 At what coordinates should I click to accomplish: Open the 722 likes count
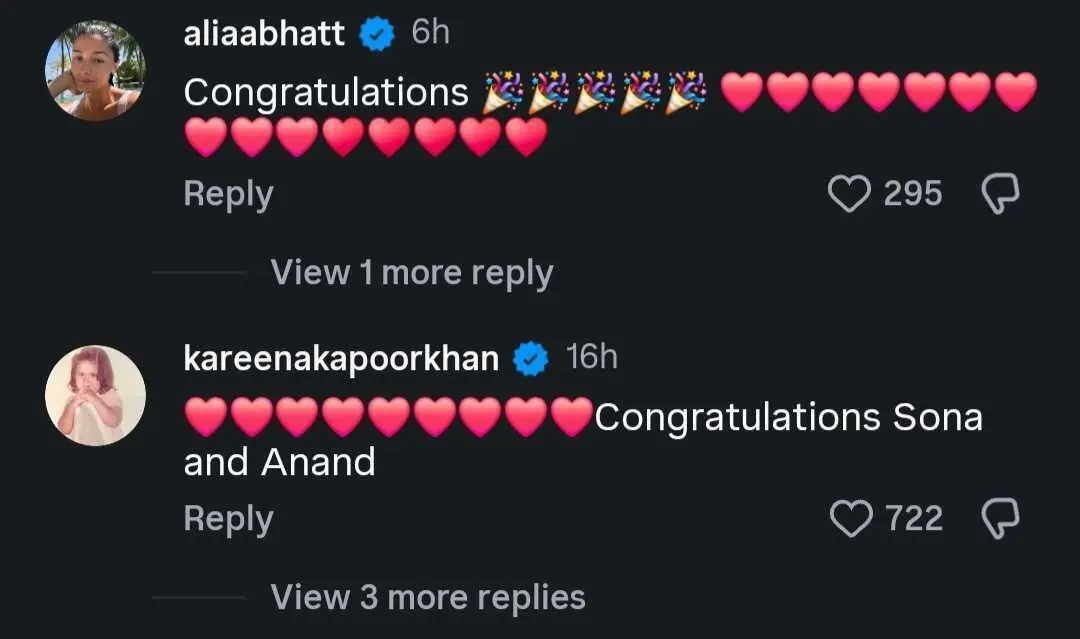tap(914, 518)
